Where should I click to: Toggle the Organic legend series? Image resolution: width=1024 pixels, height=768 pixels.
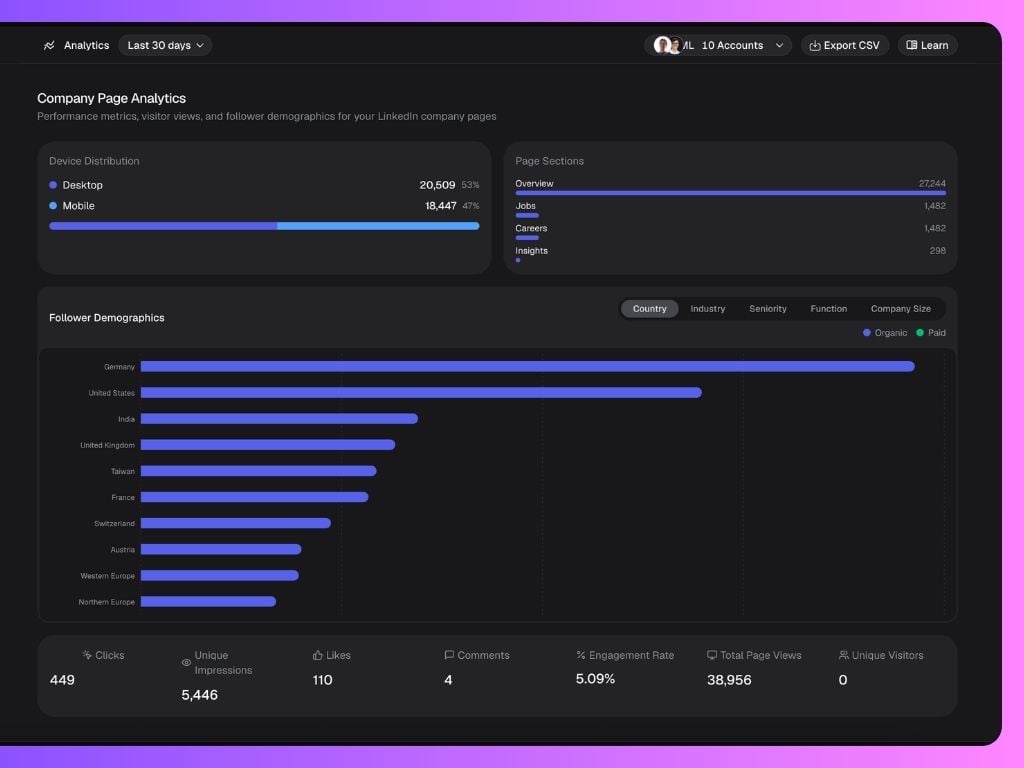click(885, 332)
